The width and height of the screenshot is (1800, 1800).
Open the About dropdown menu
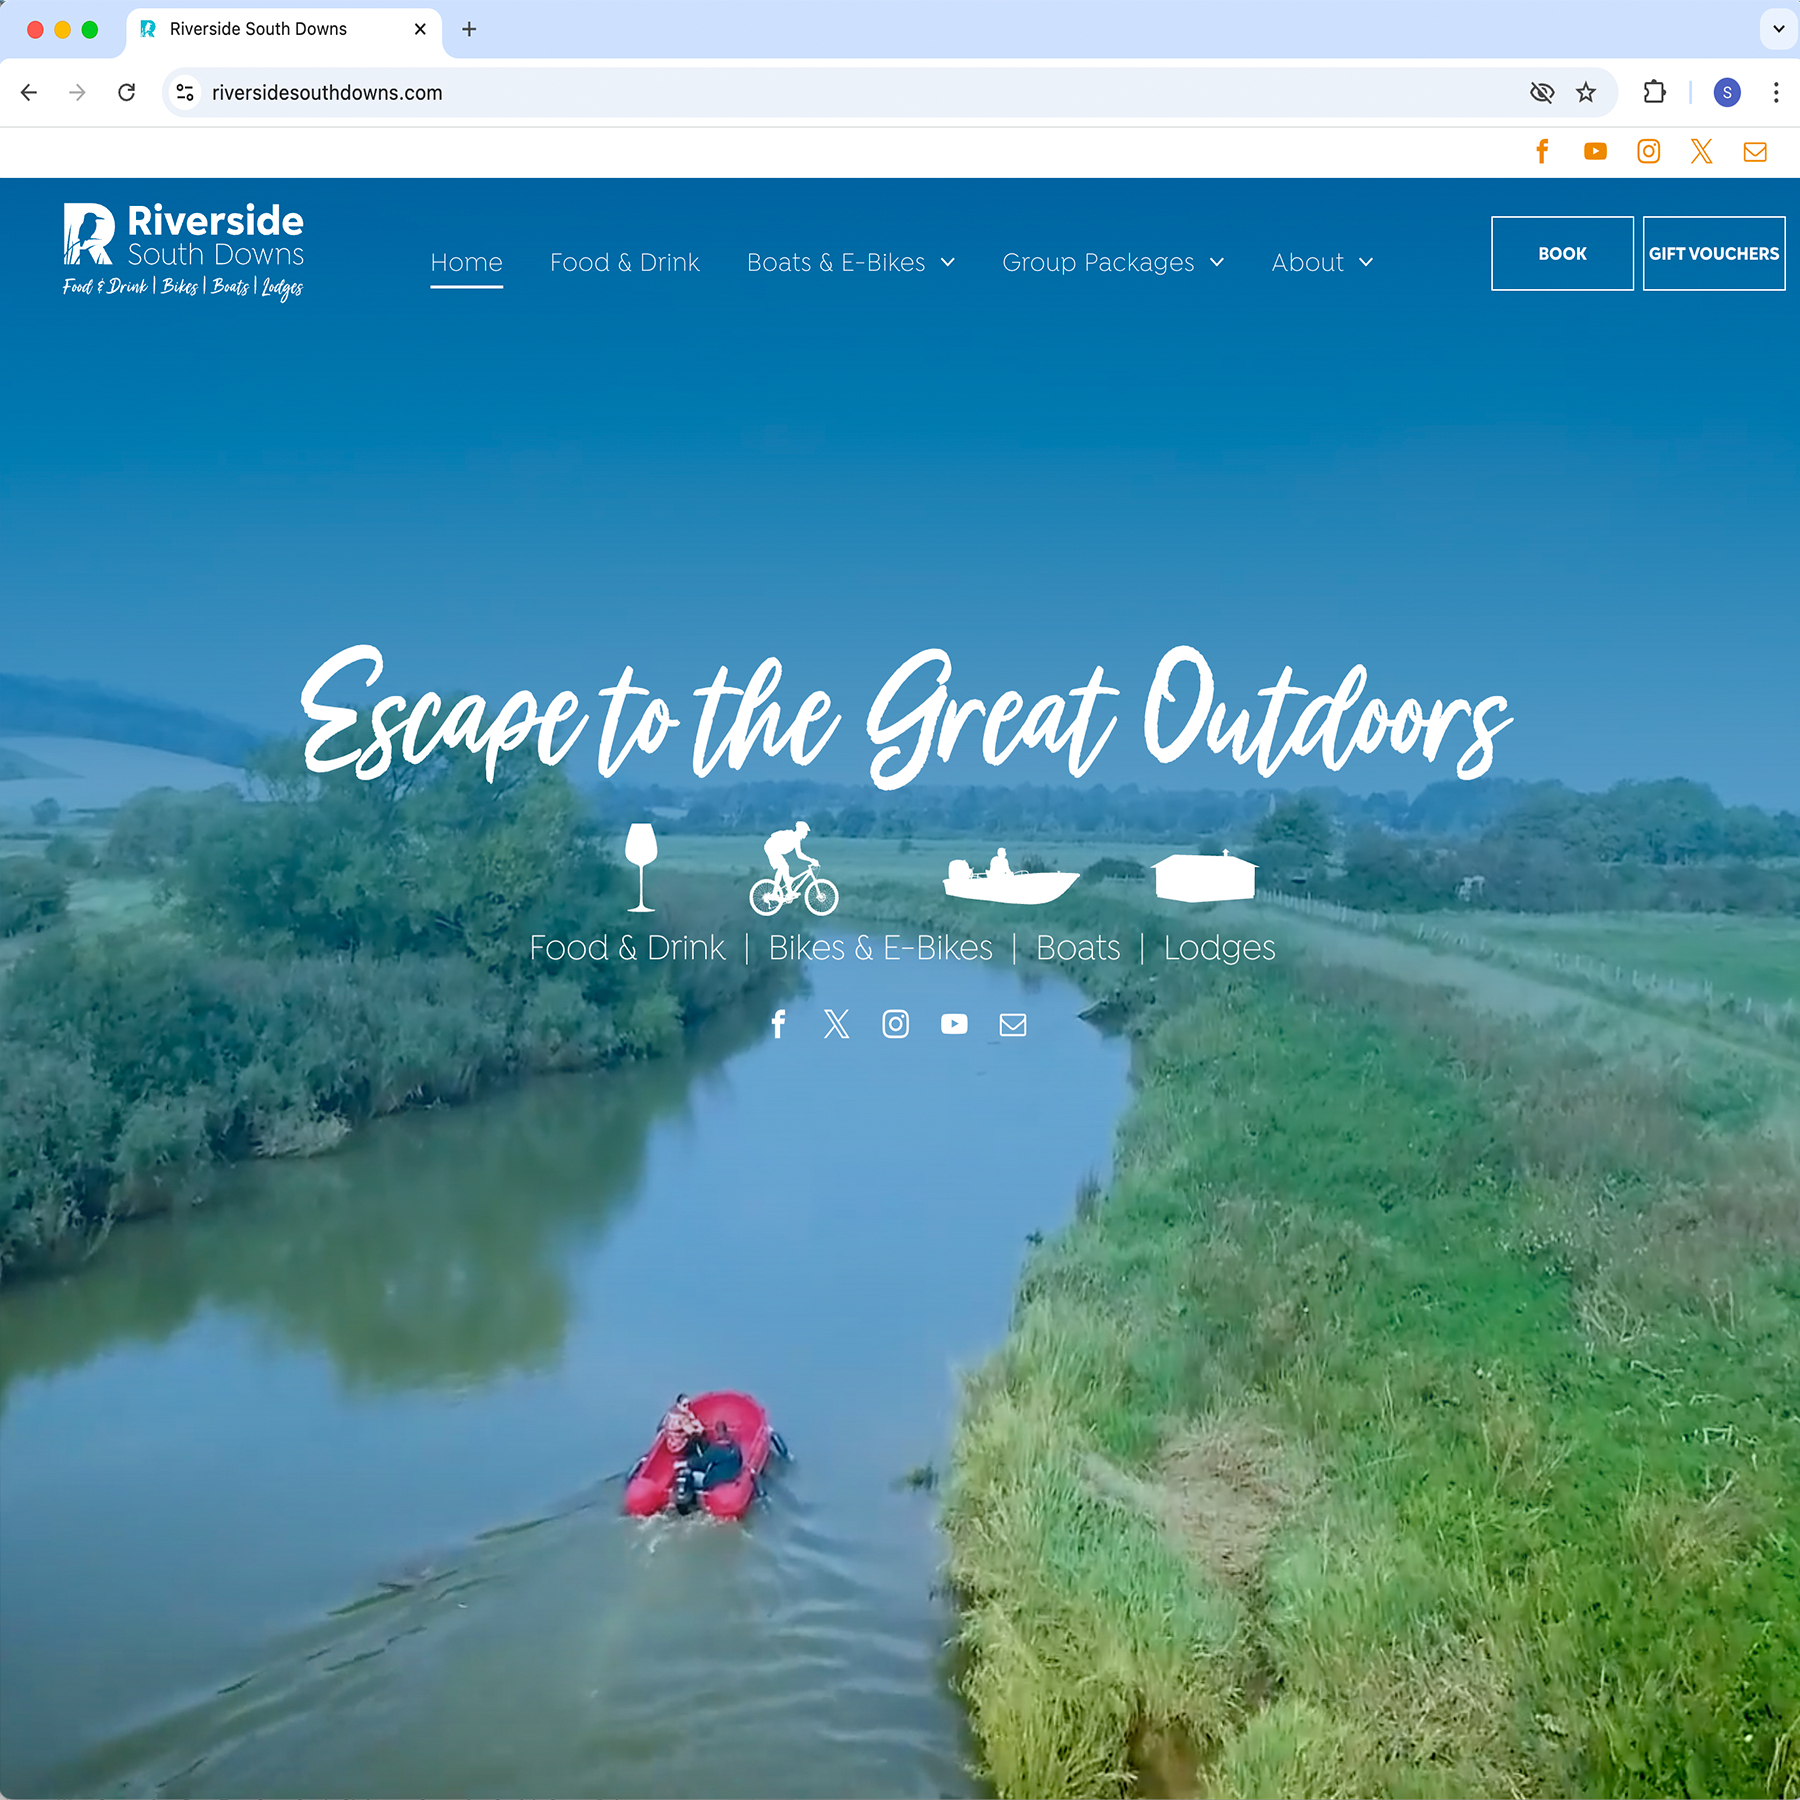coord(1321,262)
